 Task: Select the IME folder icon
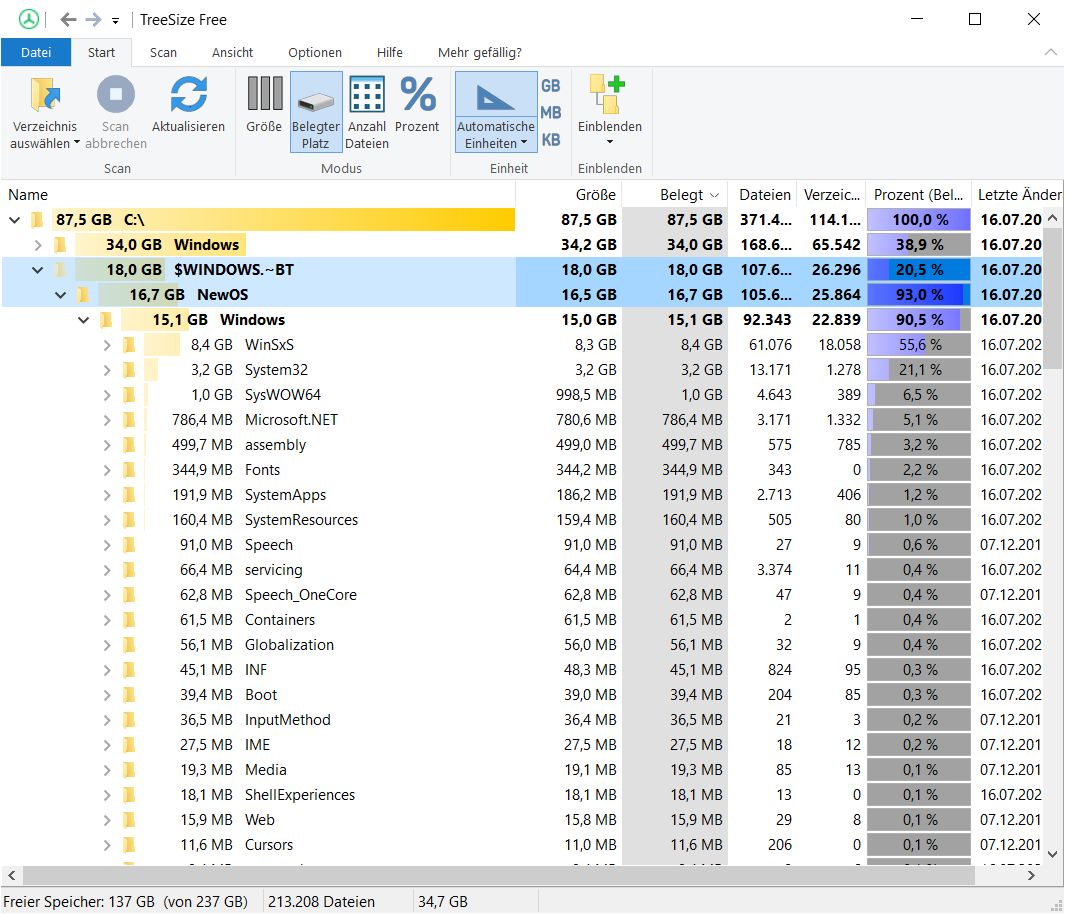[129, 746]
